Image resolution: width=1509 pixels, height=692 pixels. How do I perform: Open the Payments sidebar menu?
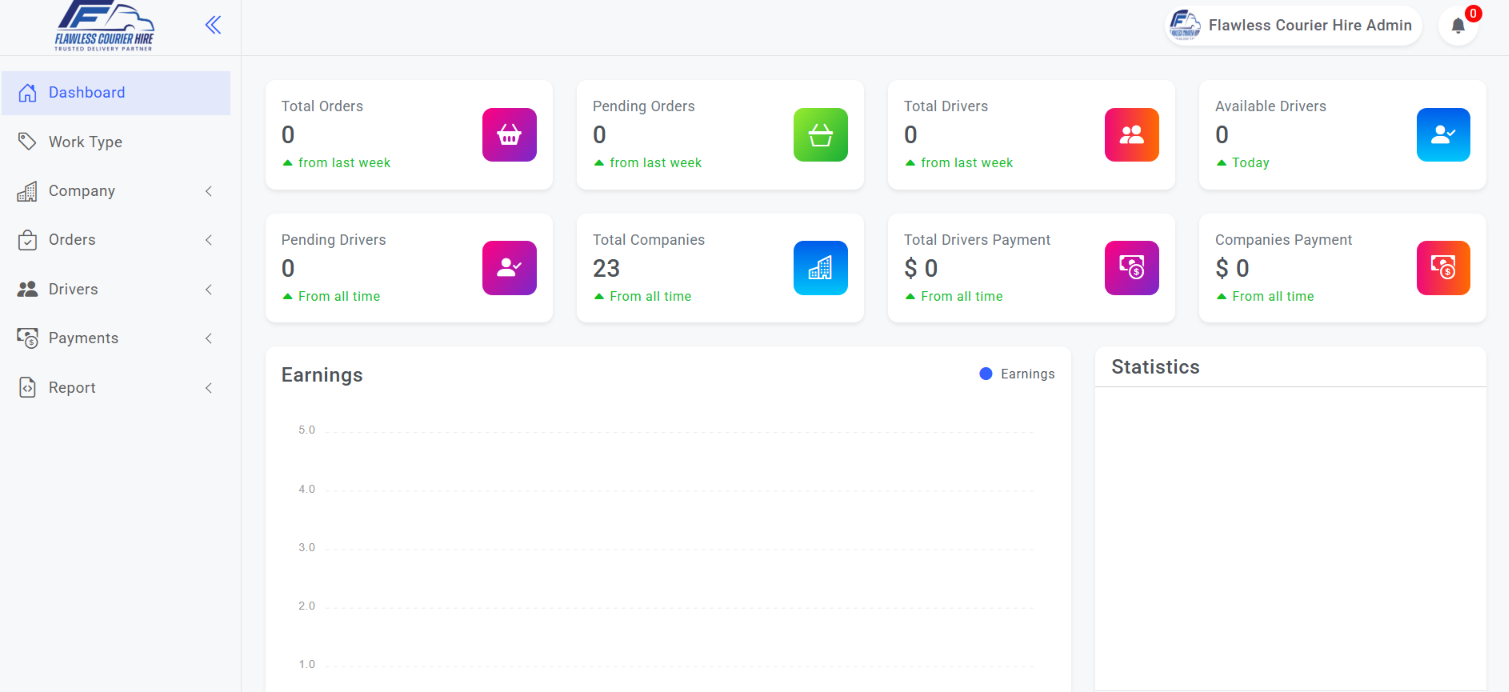[83, 338]
